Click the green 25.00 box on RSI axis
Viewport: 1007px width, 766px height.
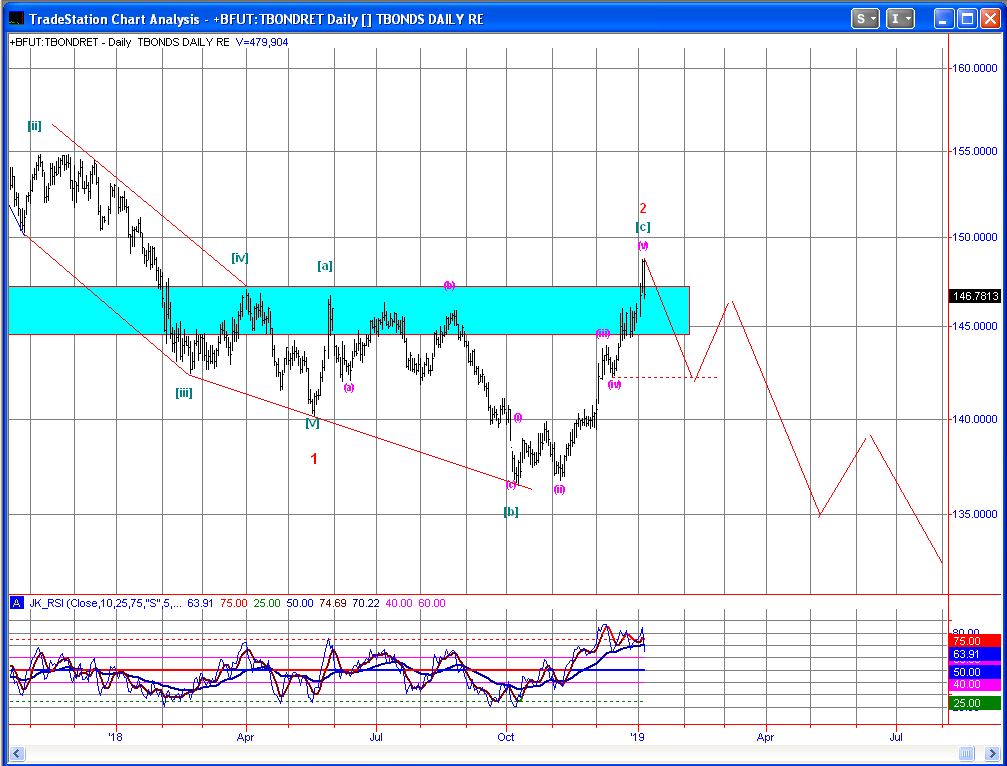tap(974, 703)
